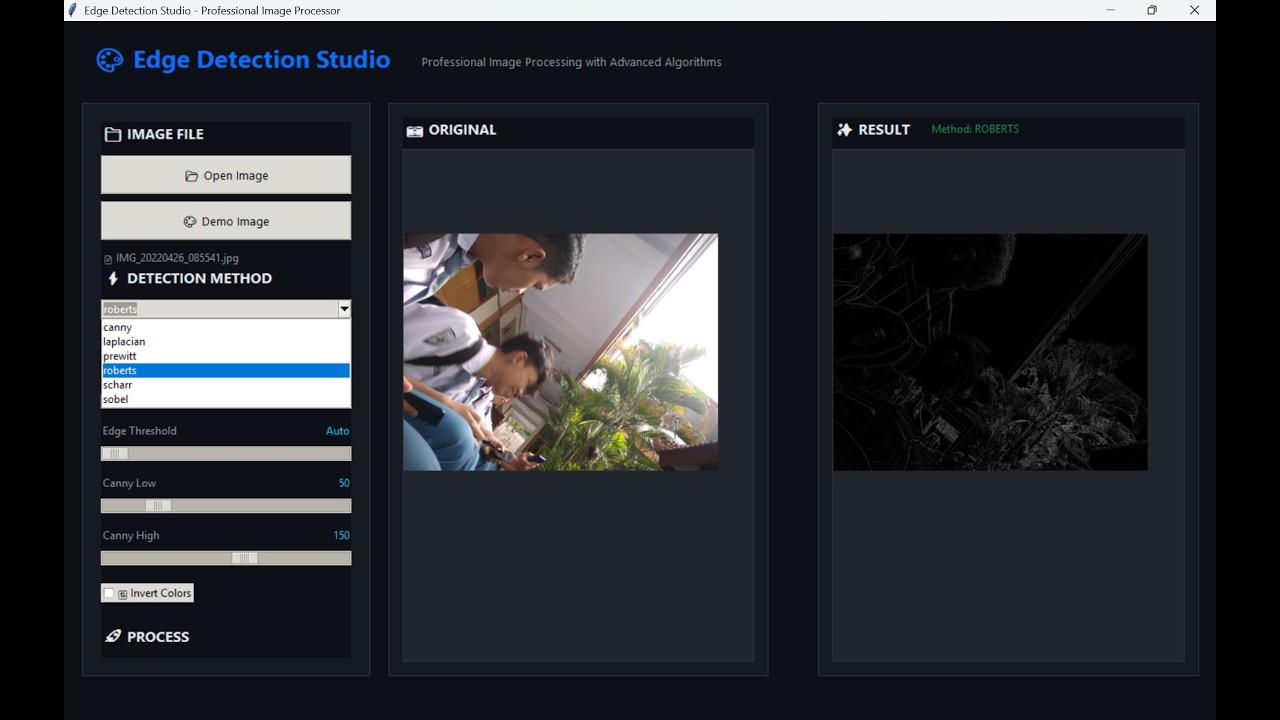Image resolution: width=1280 pixels, height=720 pixels.
Task: Choose sobel from the method list
Action: pyautogui.click(x=226, y=399)
